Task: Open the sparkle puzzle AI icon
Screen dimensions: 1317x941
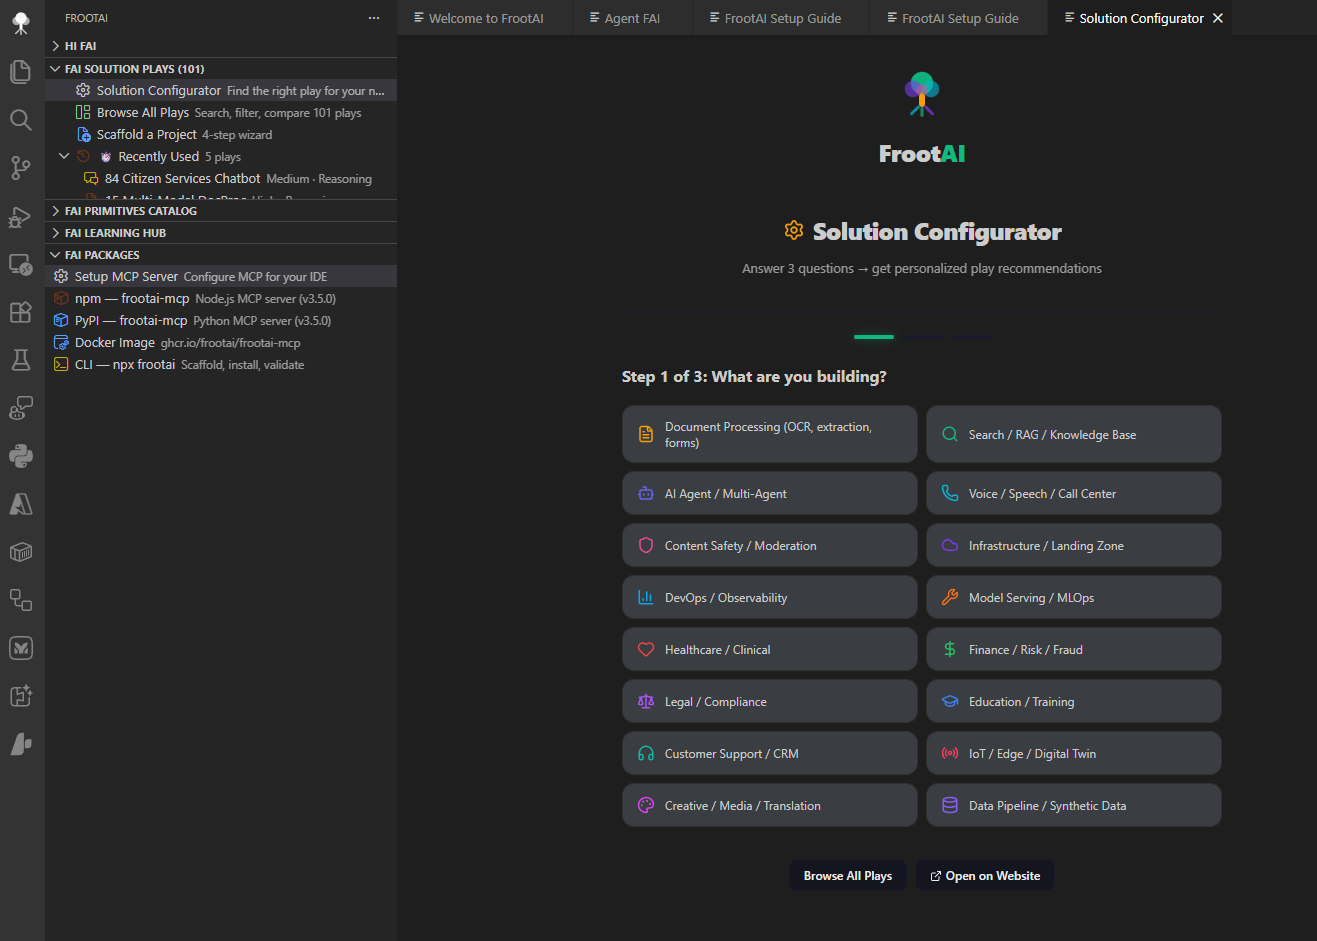Action: click(x=21, y=696)
